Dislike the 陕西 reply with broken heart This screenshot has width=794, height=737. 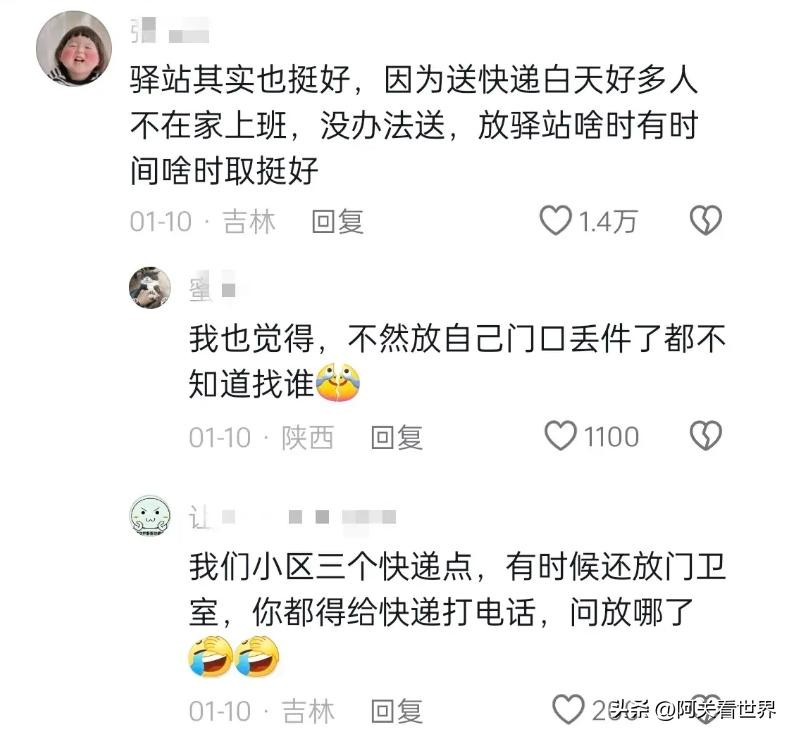point(706,436)
